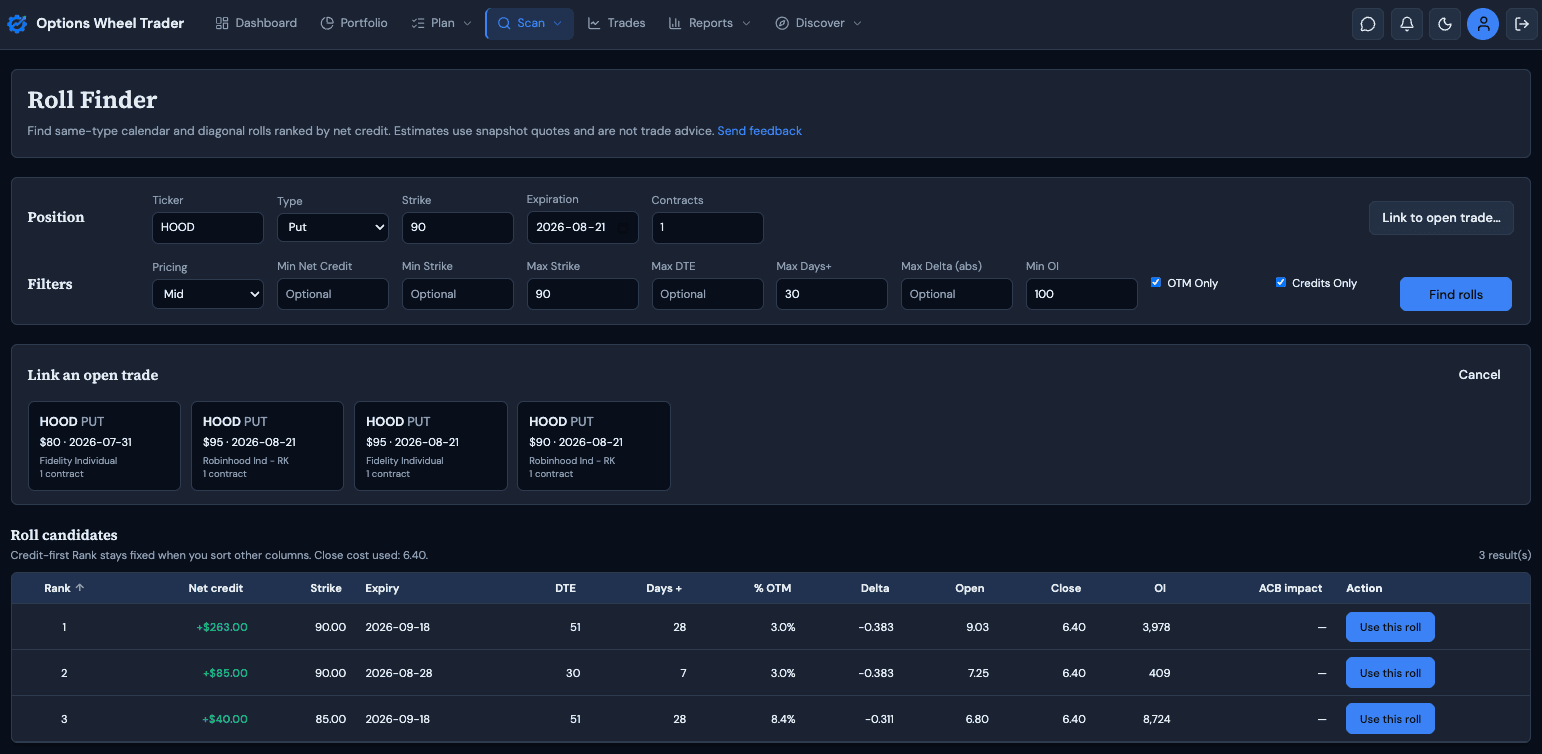Follow the Send feedback link
1542x754 pixels.
(x=759, y=131)
